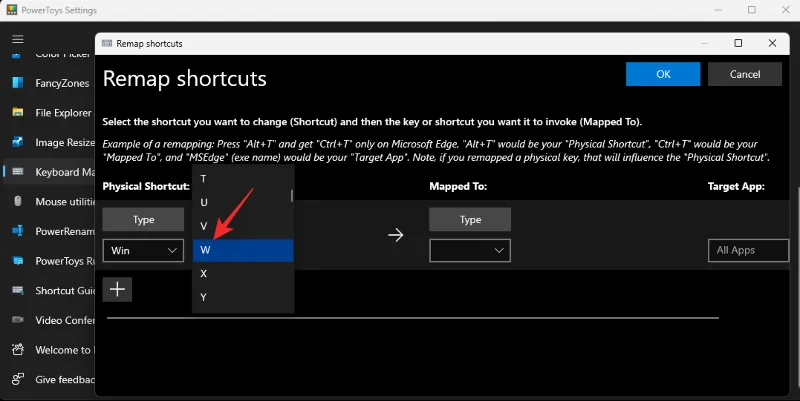The height and width of the screenshot is (401, 800).
Task: Confirm remapping with OK button
Action: click(663, 74)
